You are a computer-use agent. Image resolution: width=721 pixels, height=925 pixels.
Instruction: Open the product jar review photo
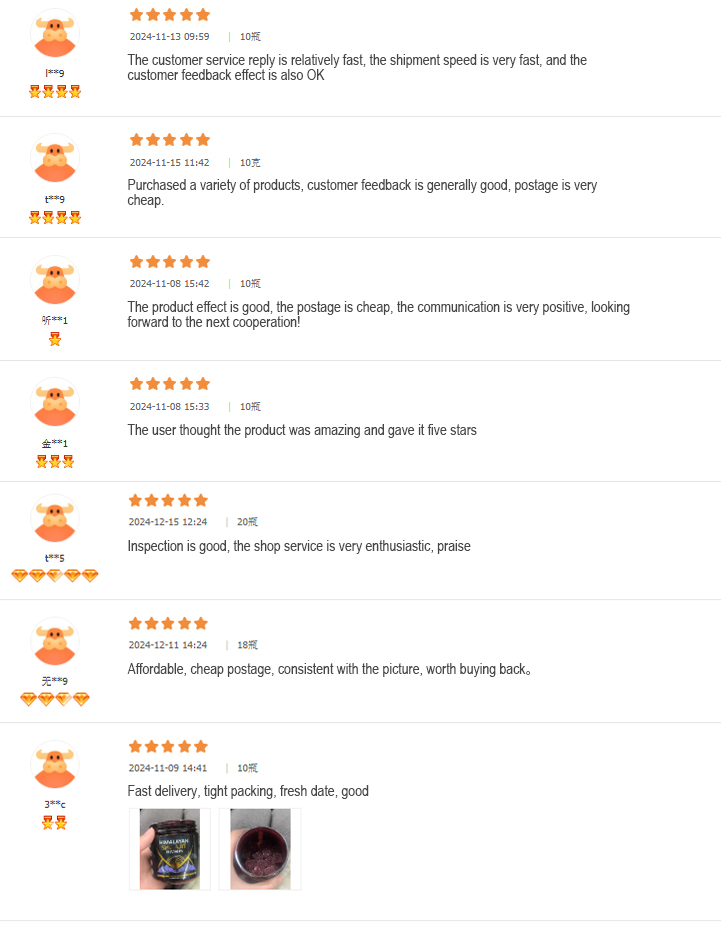(169, 849)
